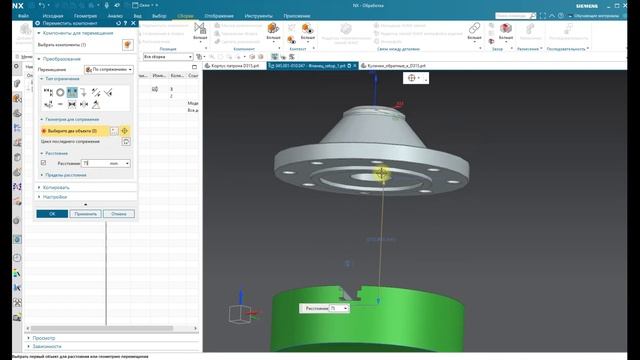This screenshot has height=360, width=640.
Task: Click the orange context icon with eye
Action: pos(307,28)
